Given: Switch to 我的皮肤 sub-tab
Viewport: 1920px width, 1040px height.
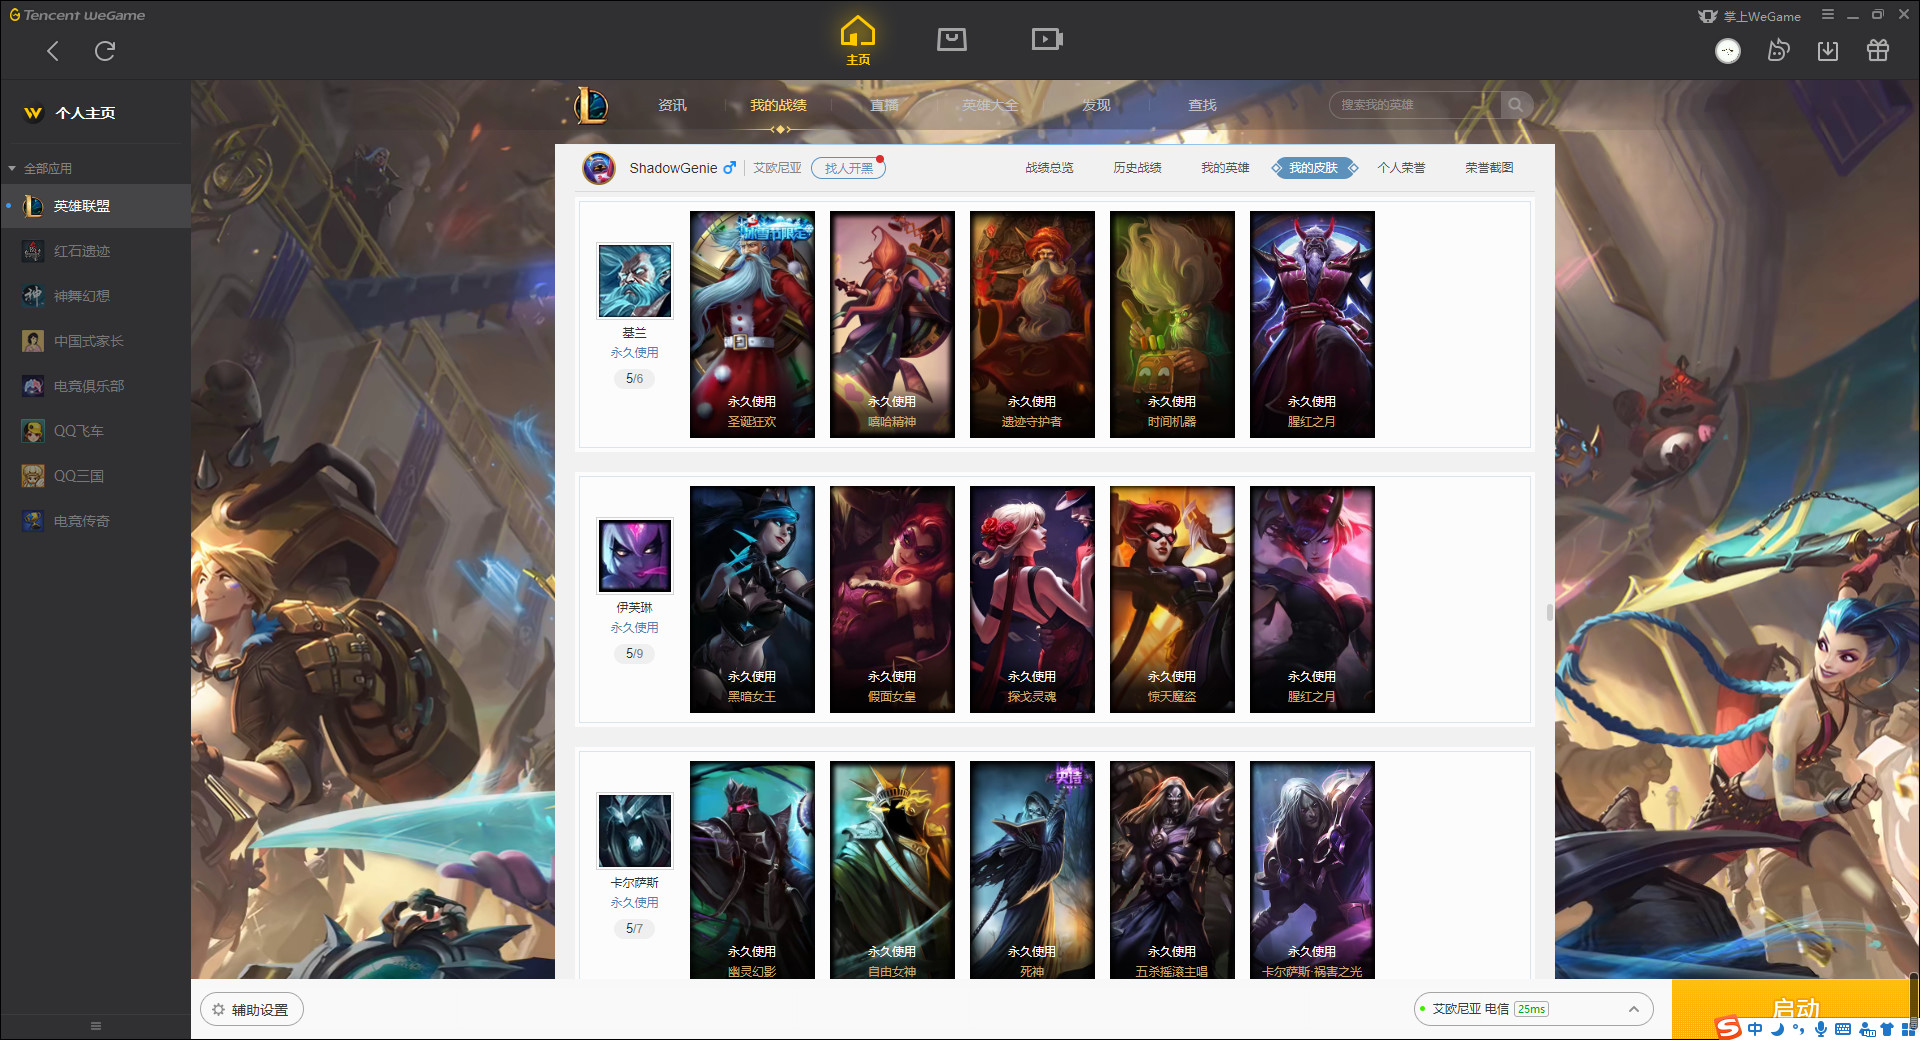Looking at the screenshot, I should tap(1313, 168).
